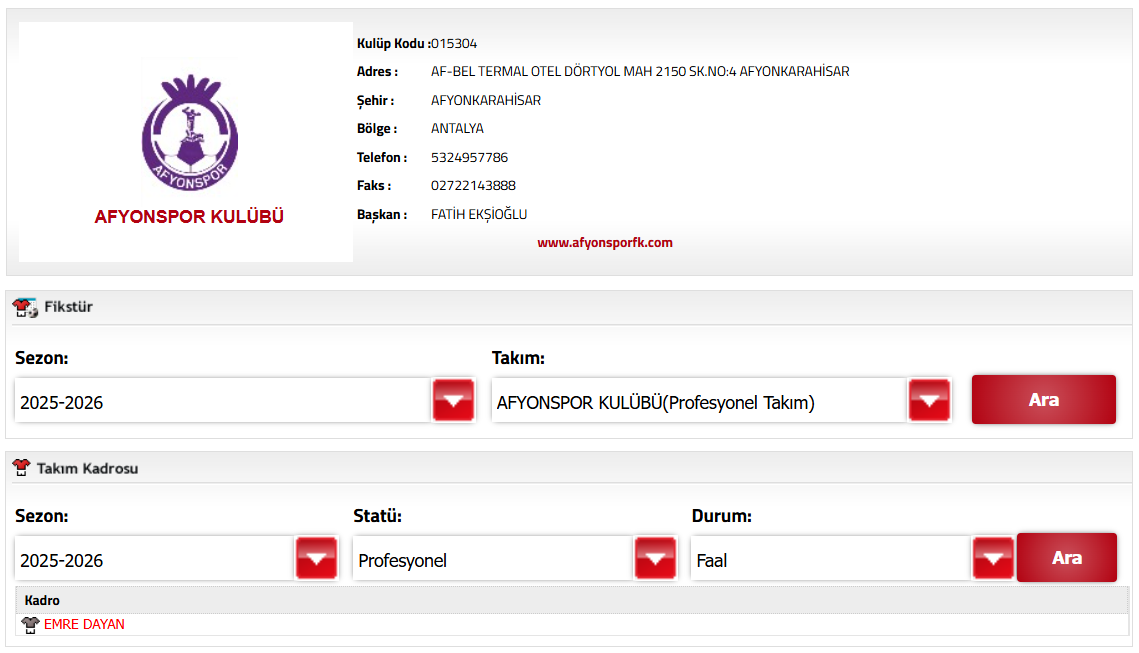The width and height of the screenshot is (1139, 653).
Task: Click the region value ANTALYA
Action: pyautogui.click(x=457, y=129)
